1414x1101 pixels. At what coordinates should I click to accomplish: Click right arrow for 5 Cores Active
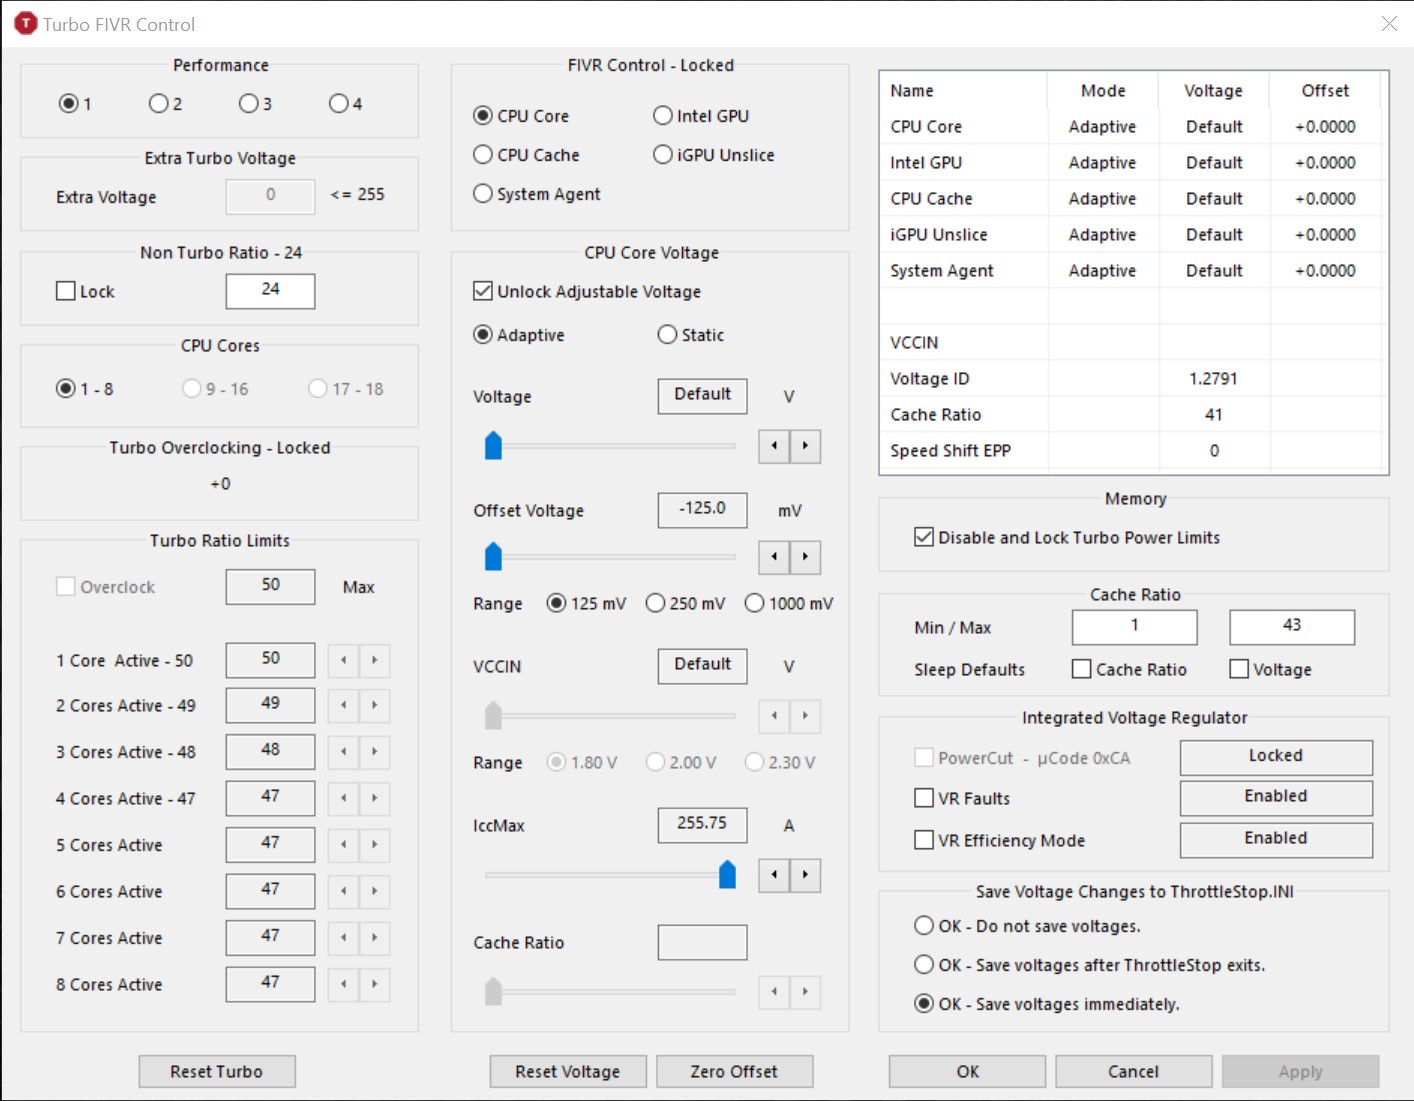tap(375, 845)
